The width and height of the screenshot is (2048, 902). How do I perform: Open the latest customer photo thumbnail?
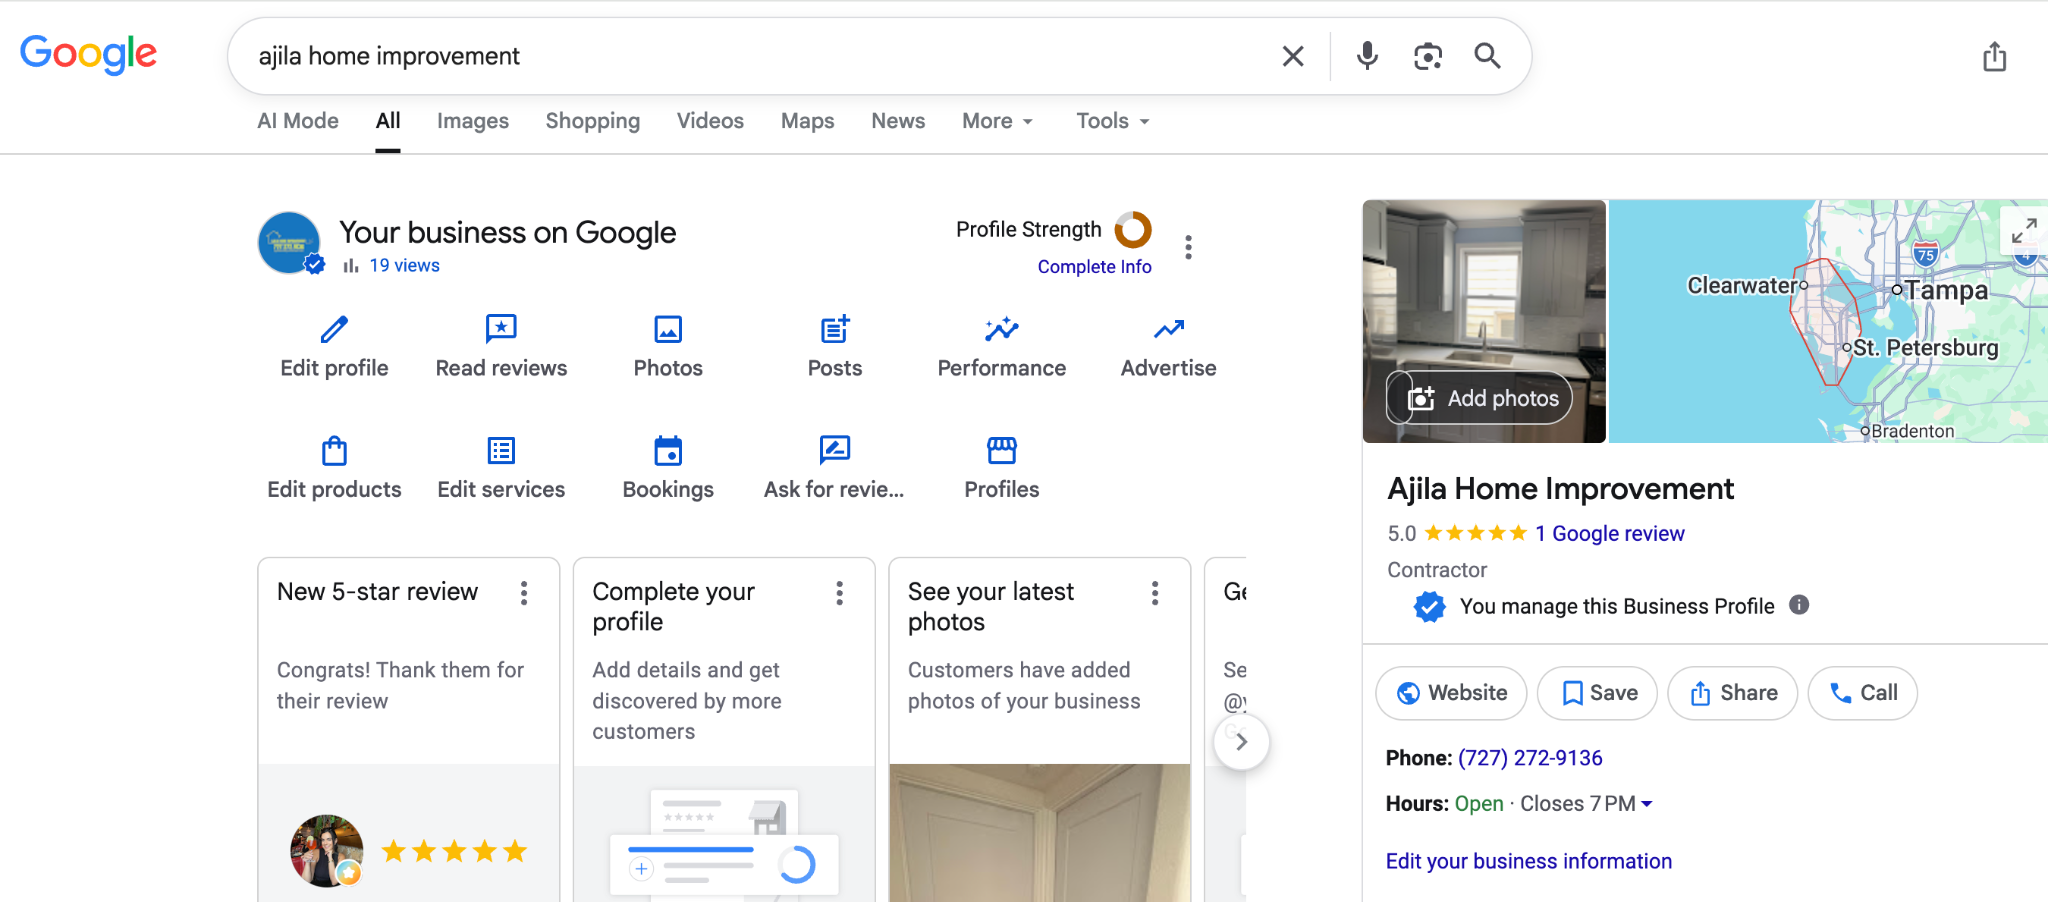click(x=1039, y=833)
